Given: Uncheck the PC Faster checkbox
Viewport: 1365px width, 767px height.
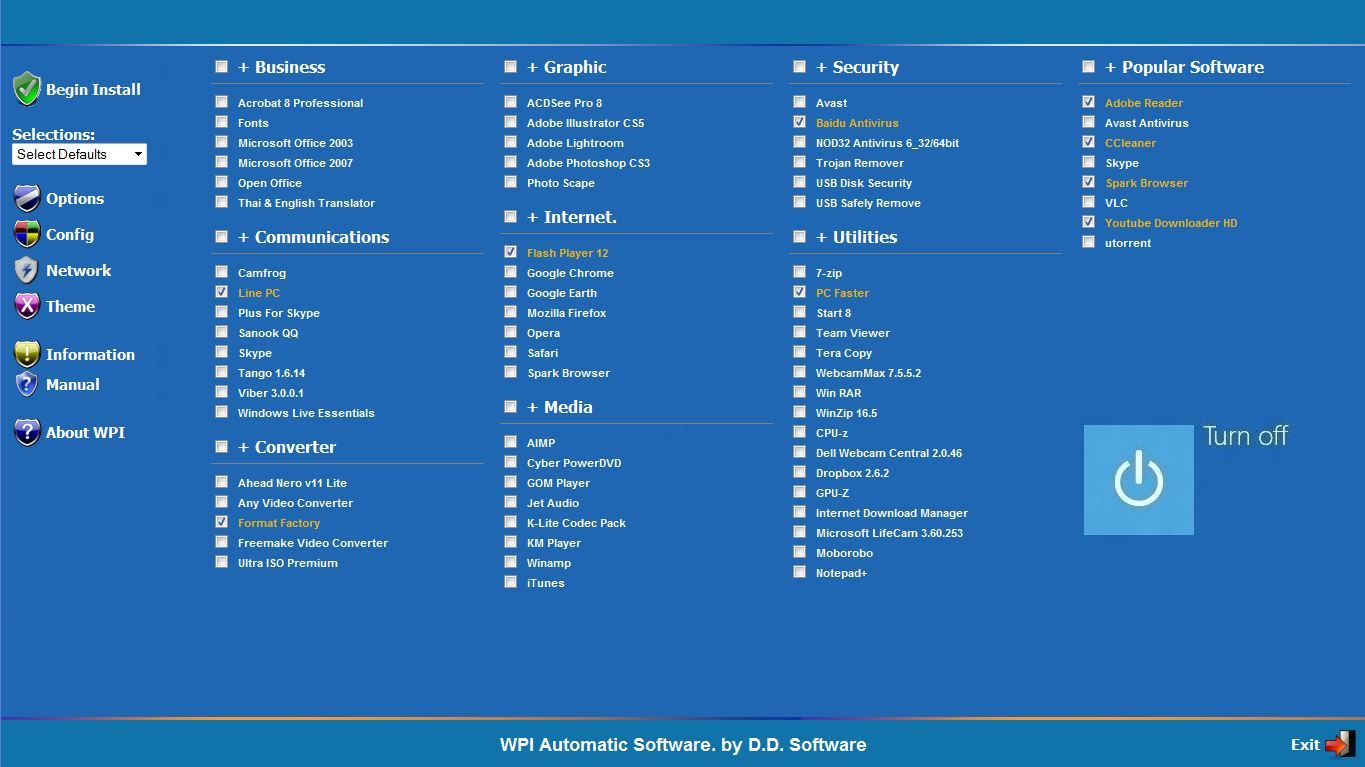Looking at the screenshot, I should (x=800, y=292).
